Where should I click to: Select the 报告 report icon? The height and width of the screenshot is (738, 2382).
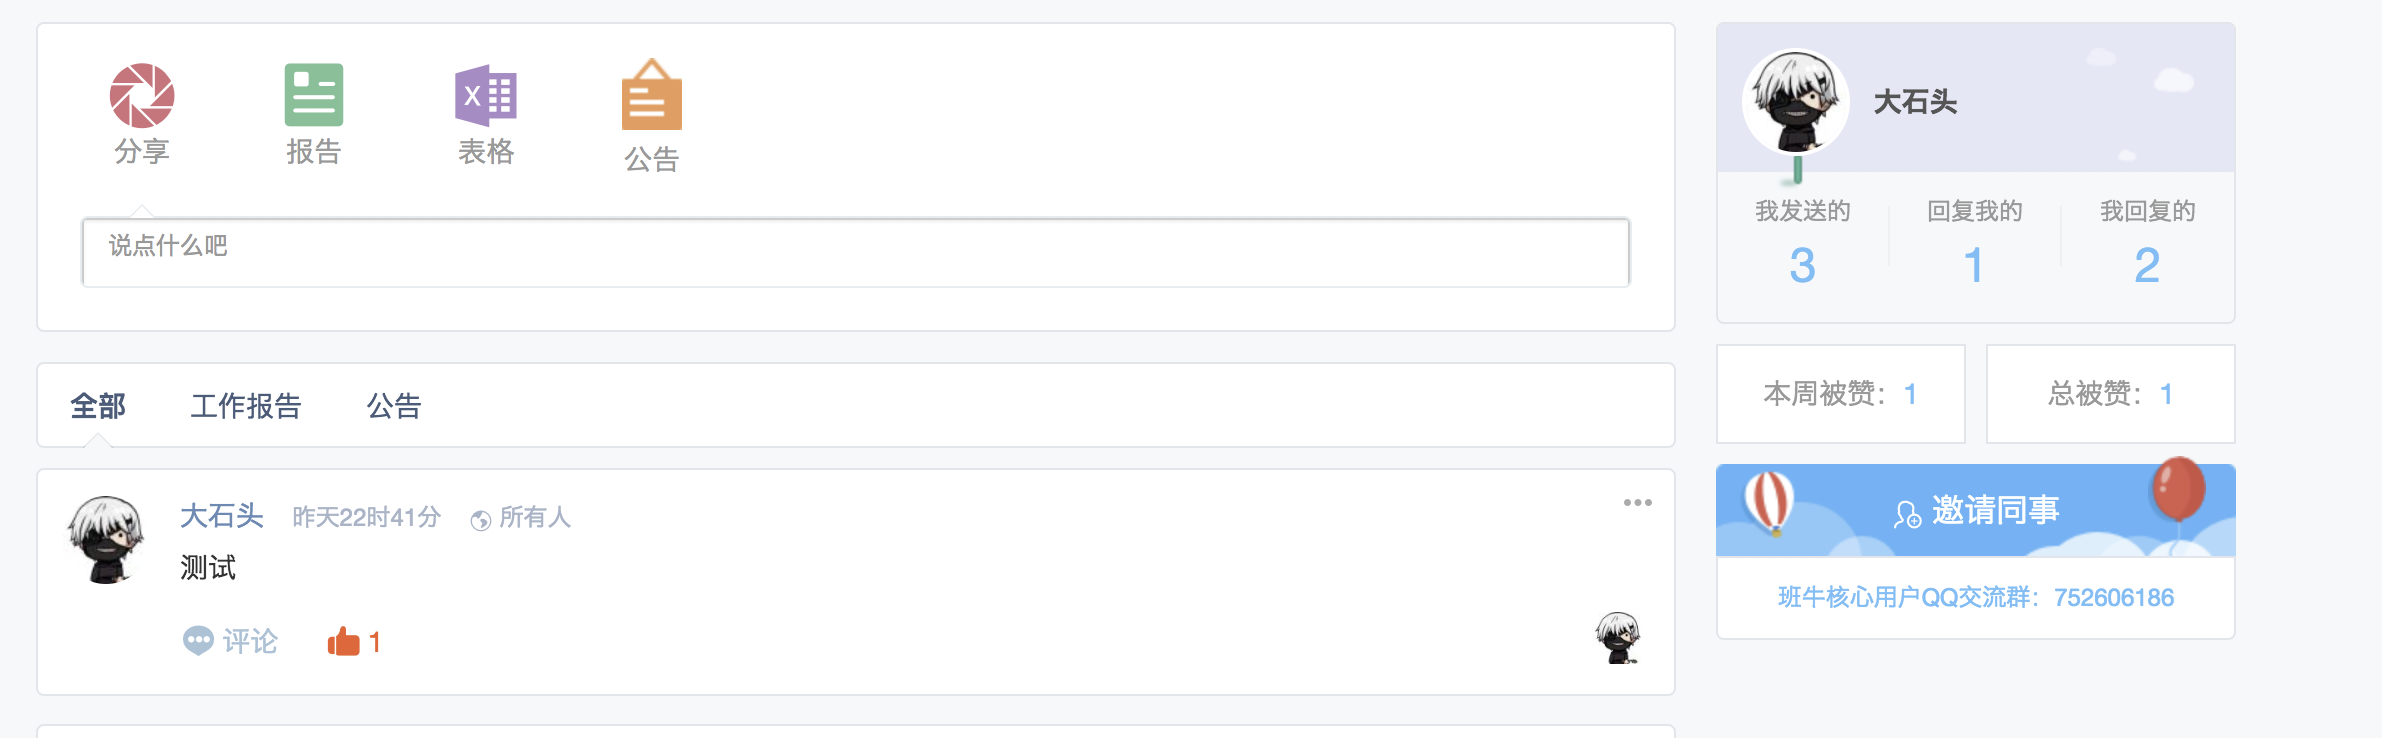click(315, 95)
